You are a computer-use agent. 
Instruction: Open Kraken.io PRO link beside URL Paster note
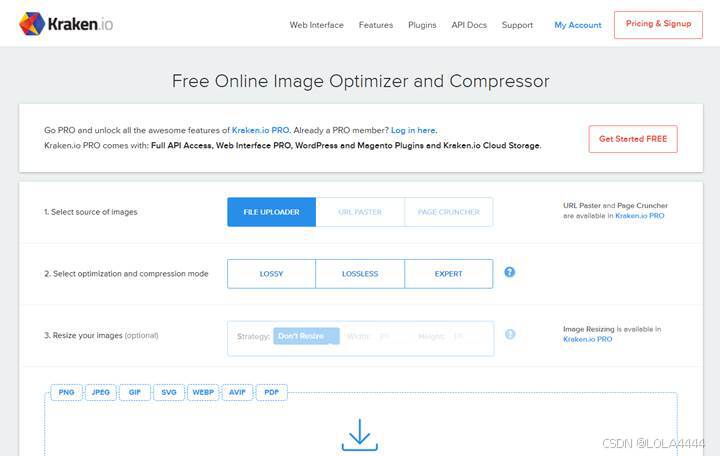click(x=640, y=216)
